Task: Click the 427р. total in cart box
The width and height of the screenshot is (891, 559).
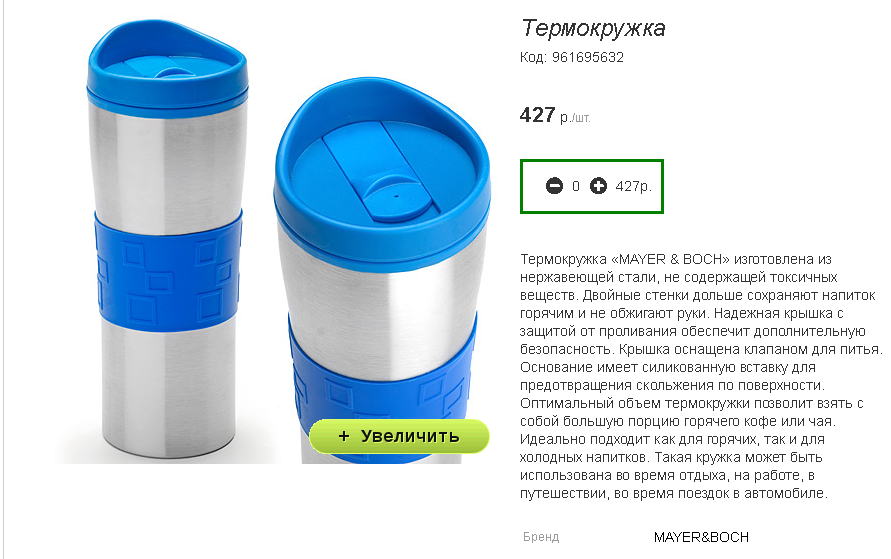Action: point(633,186)
